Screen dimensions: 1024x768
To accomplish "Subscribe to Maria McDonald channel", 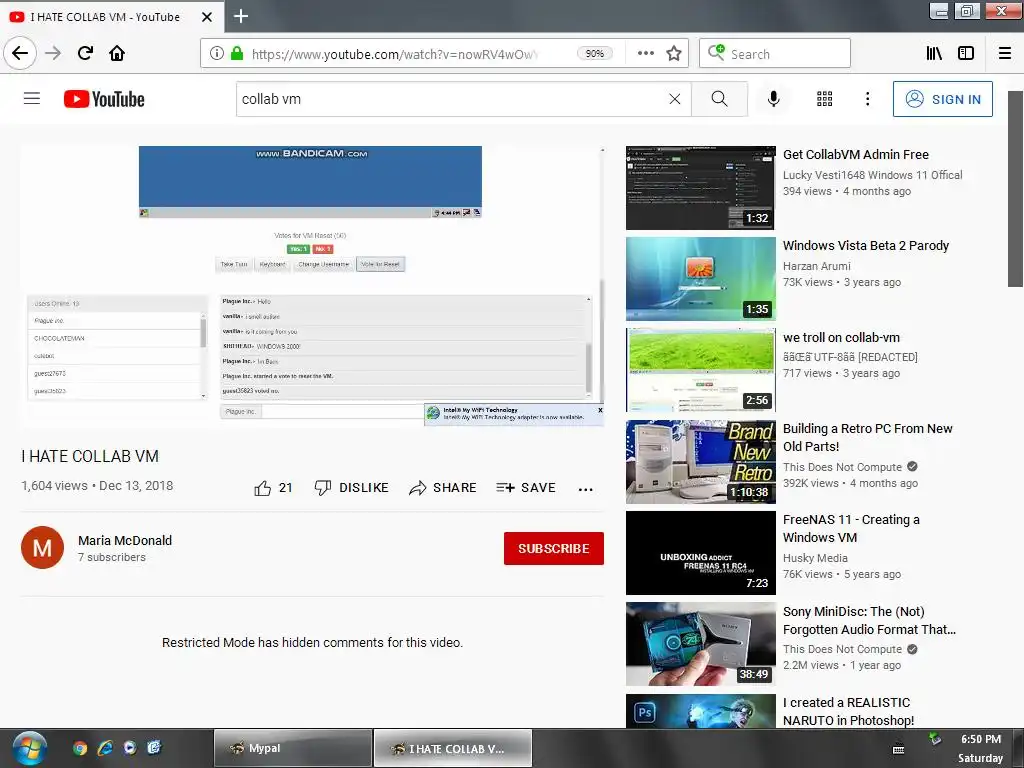I will (x=554, y=549).
